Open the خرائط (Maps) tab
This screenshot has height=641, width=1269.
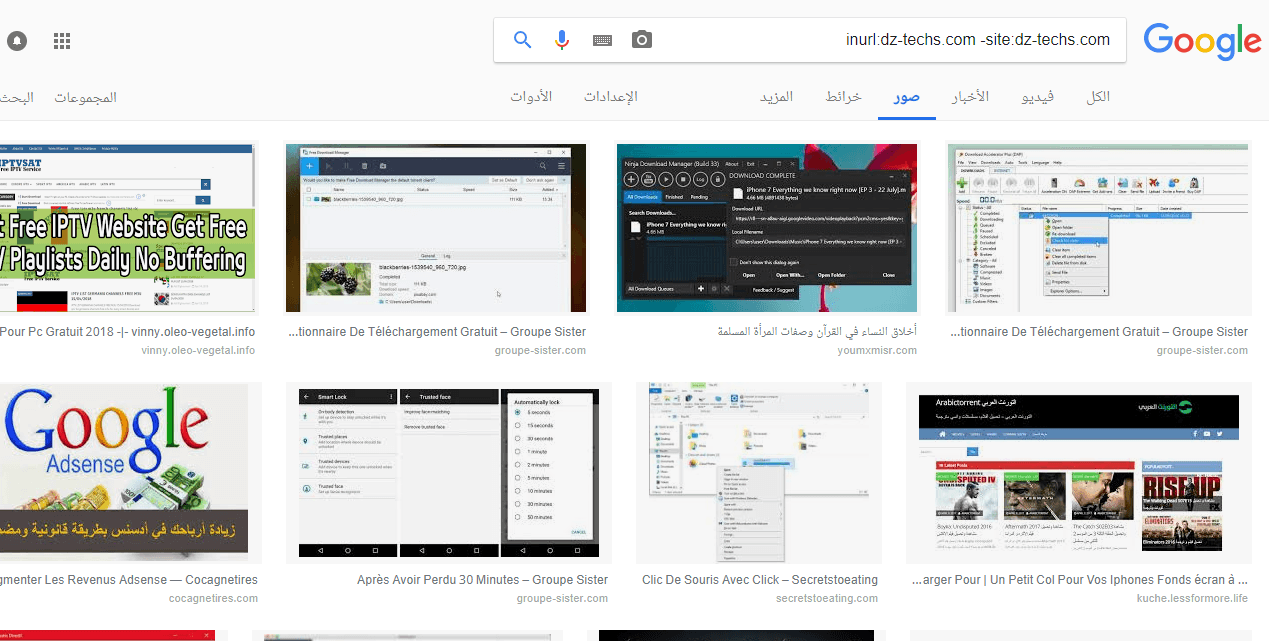point(843,96)
